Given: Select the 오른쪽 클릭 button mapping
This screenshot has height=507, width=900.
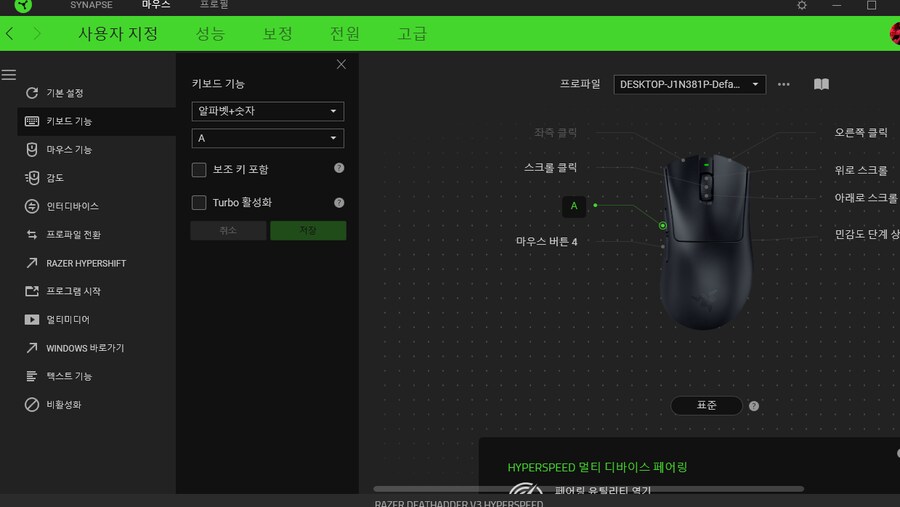Looking at the screenshot, I should [x=861, y=133].
